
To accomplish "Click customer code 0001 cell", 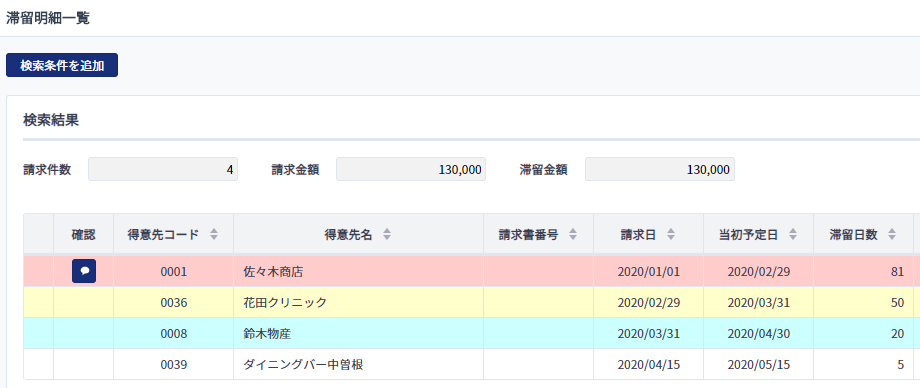I will (174, 272).
